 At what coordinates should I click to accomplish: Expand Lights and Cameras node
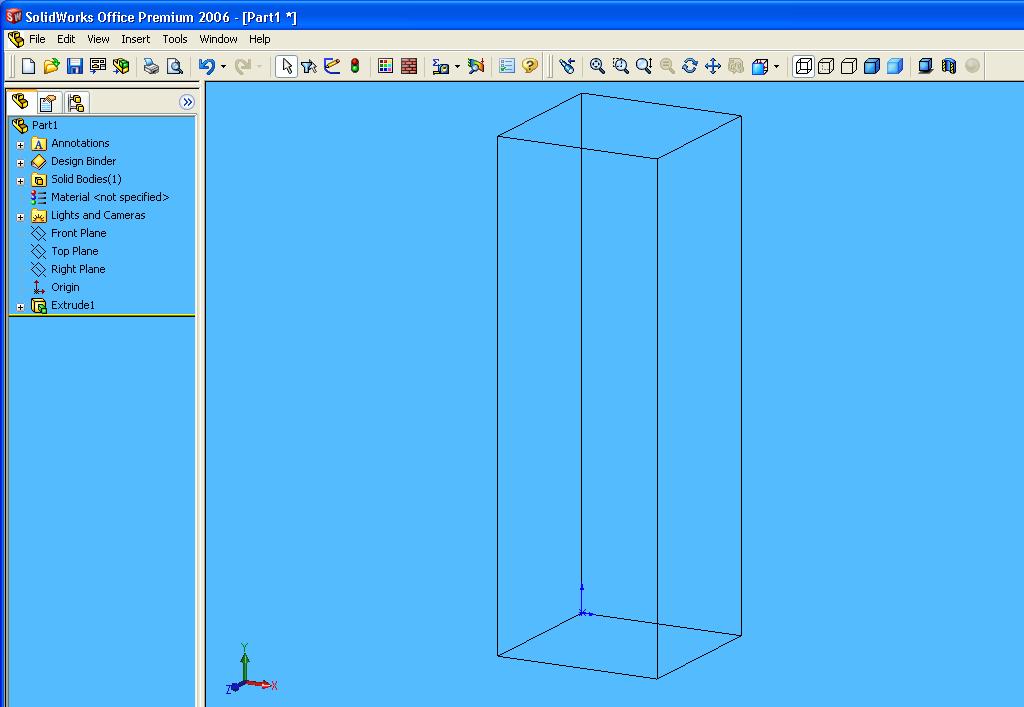tap(20, 217)
